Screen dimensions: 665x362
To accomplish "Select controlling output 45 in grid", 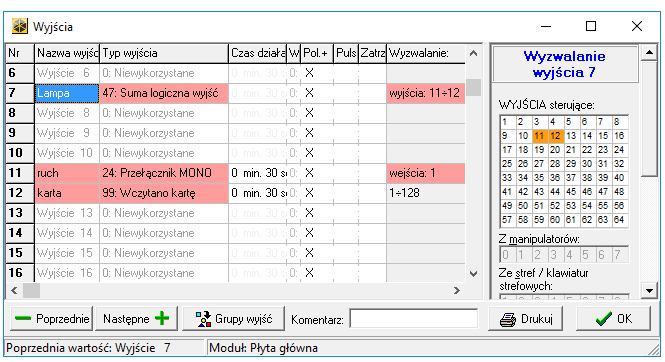I will tap(571, 192).
